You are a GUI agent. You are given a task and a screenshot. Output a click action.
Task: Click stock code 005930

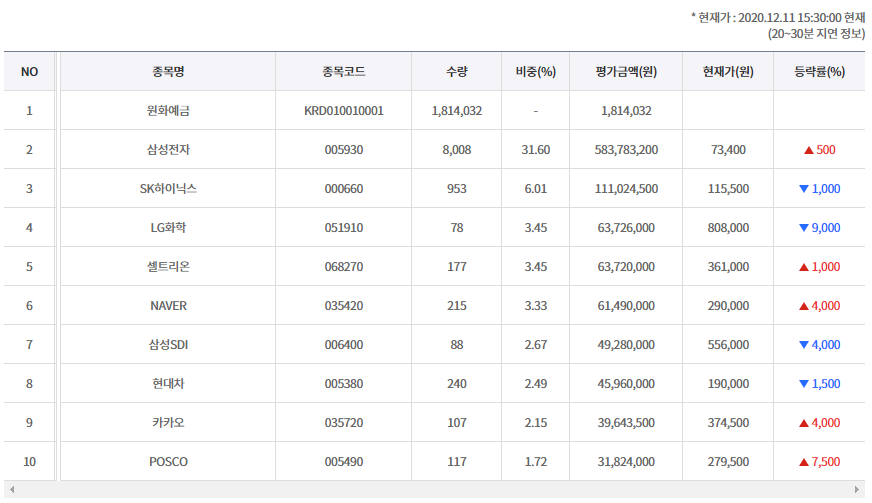(344, 150)
